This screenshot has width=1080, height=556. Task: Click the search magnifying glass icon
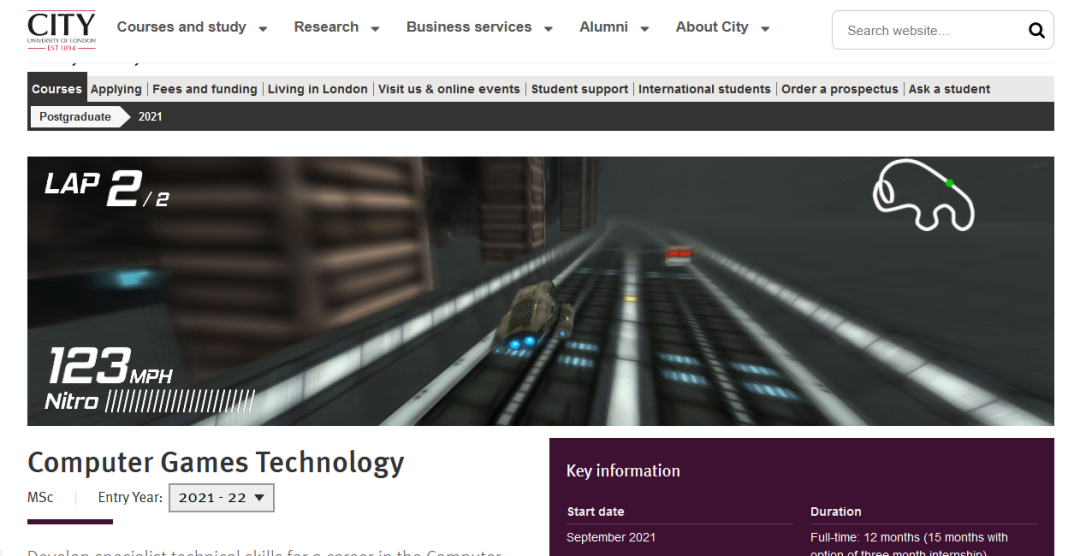[x=1035, y=31]
